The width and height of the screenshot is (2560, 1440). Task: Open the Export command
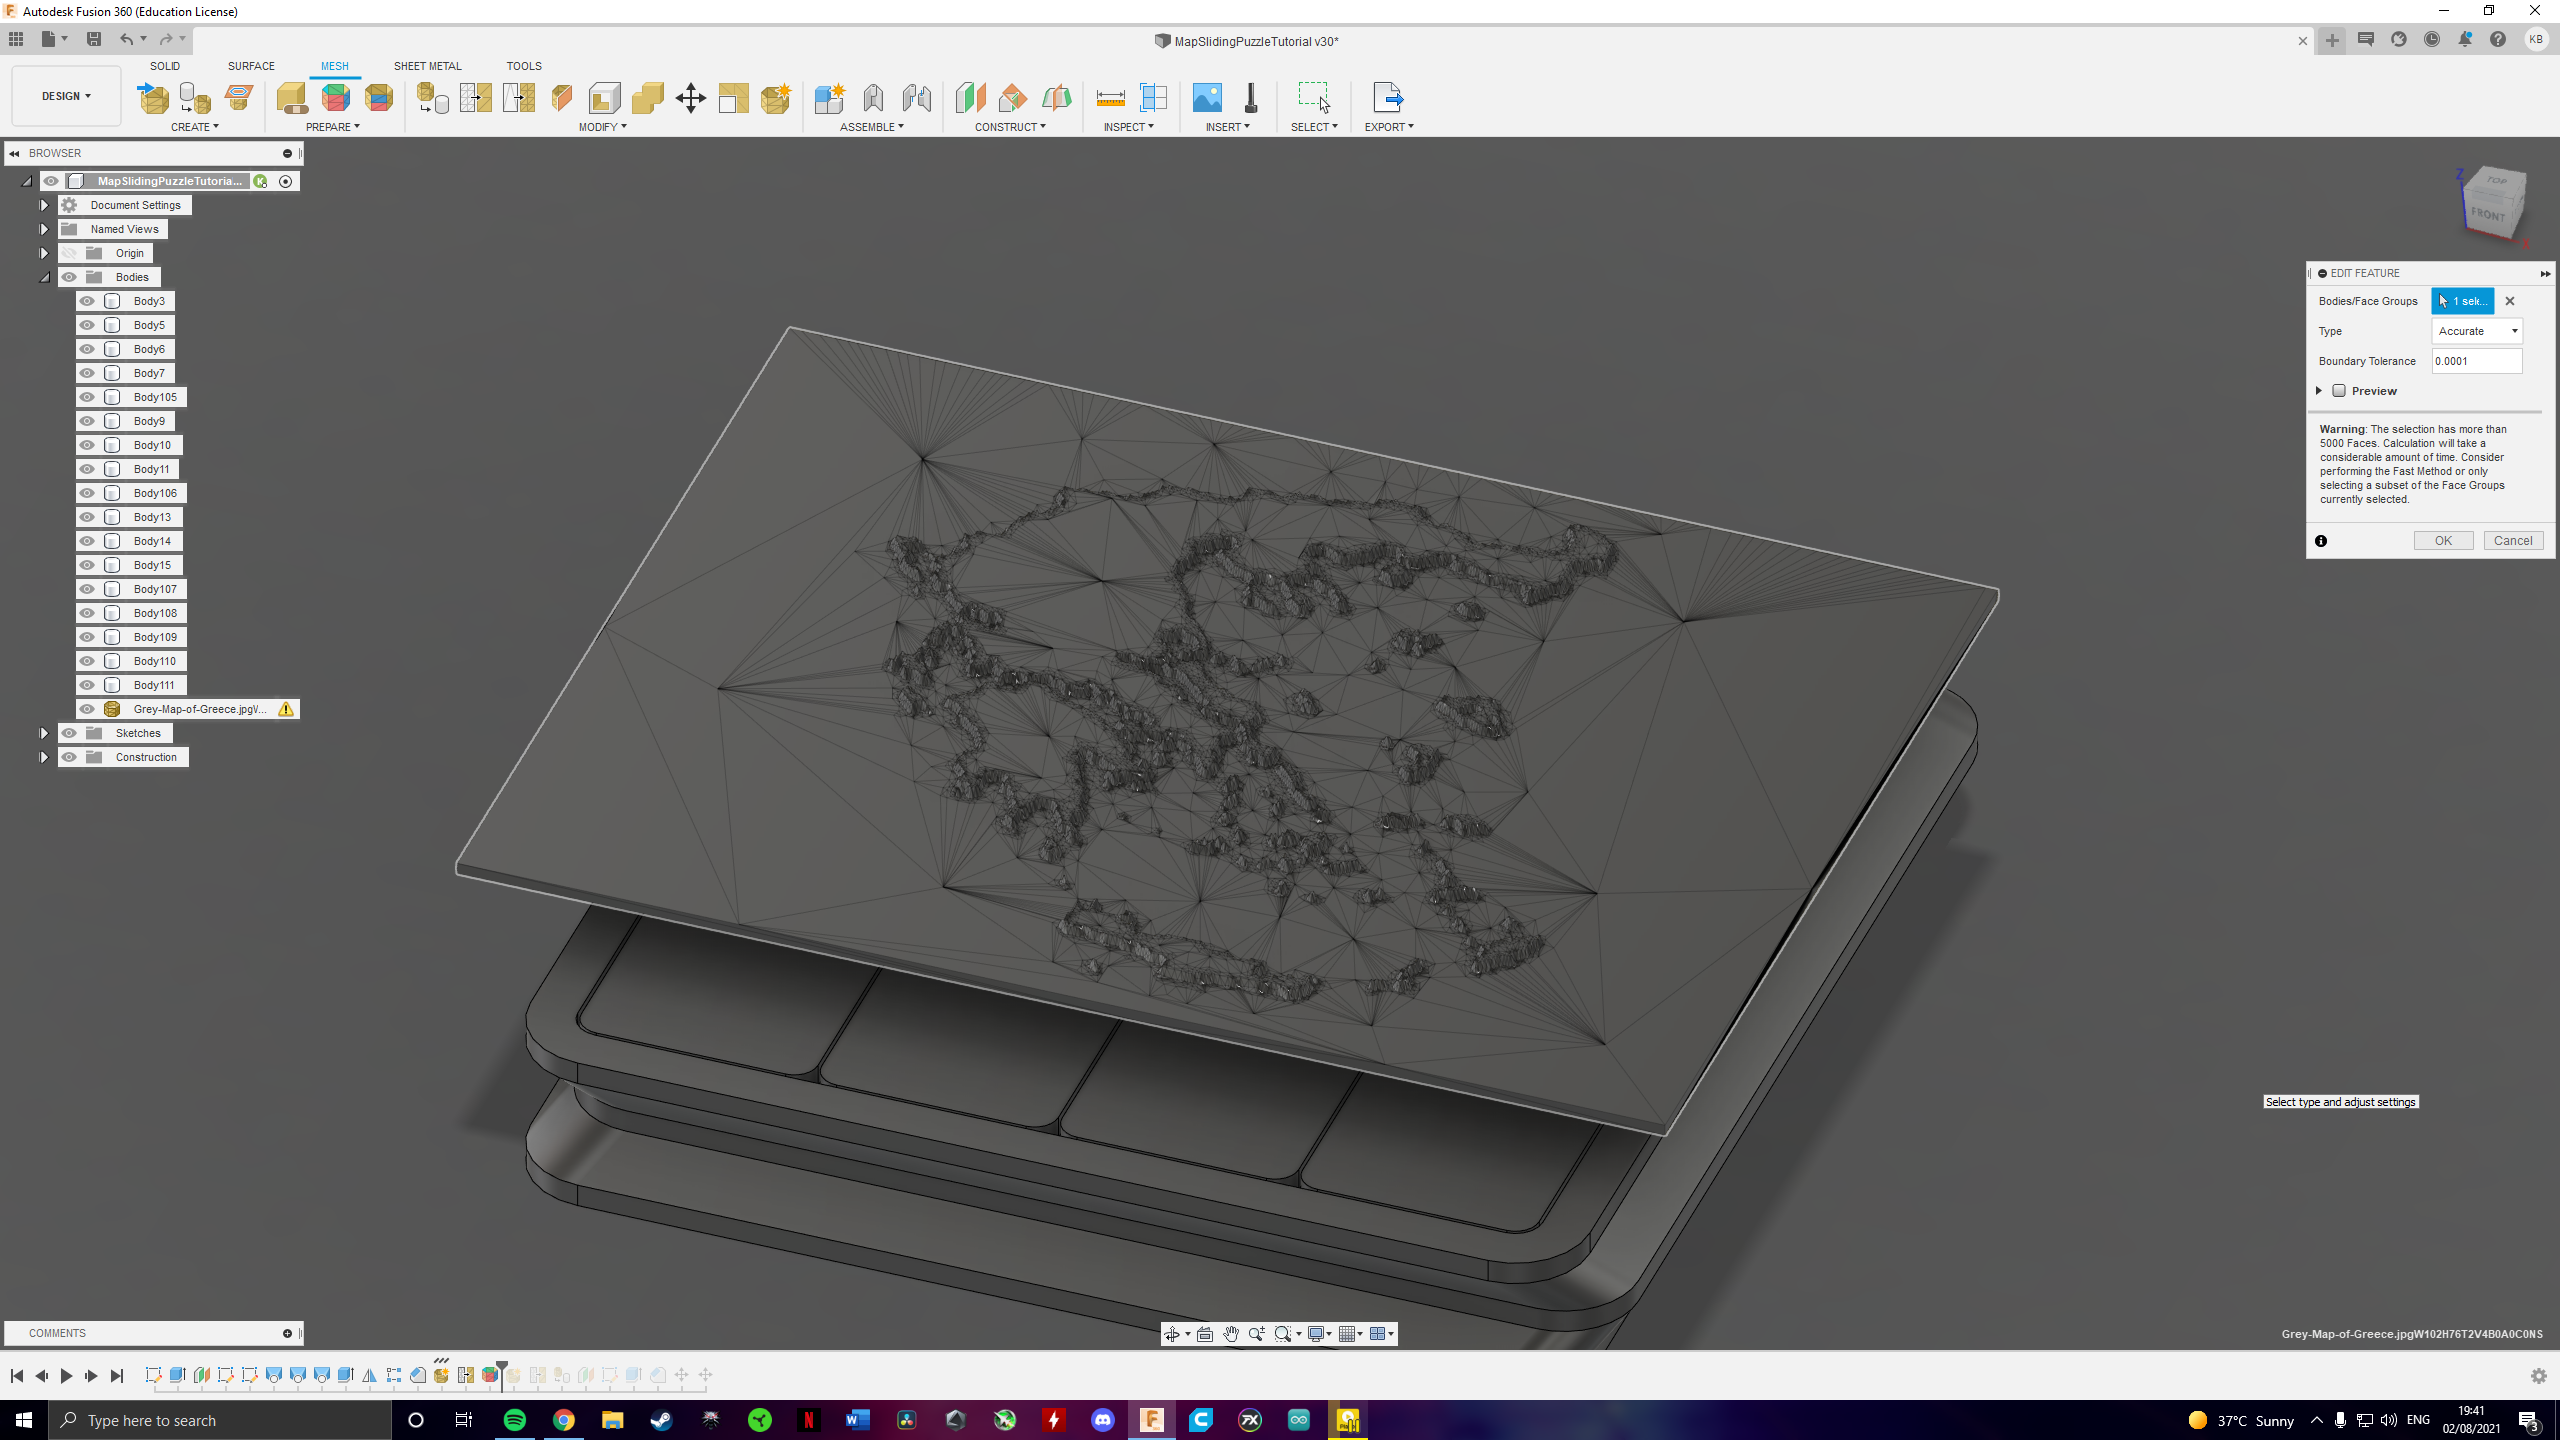point(1388,98)
